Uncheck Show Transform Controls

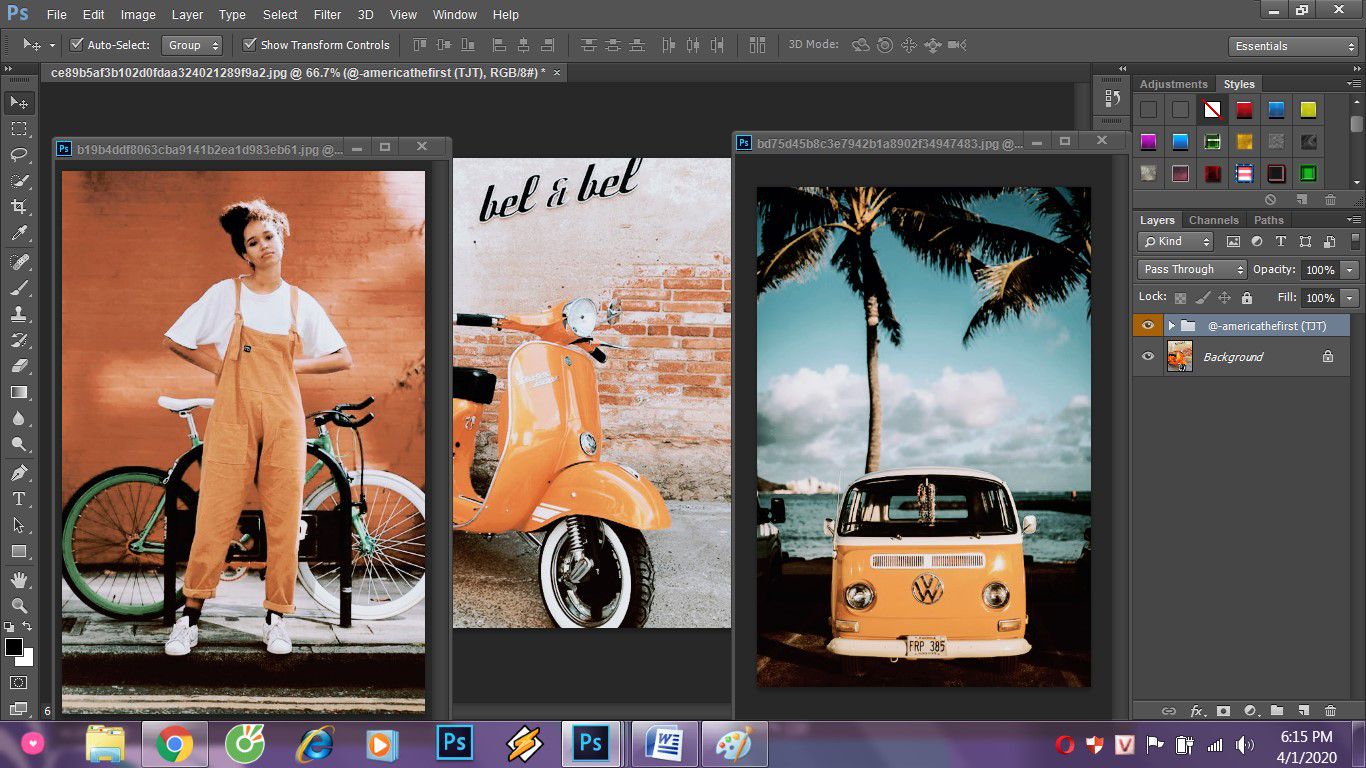(250, 45)
